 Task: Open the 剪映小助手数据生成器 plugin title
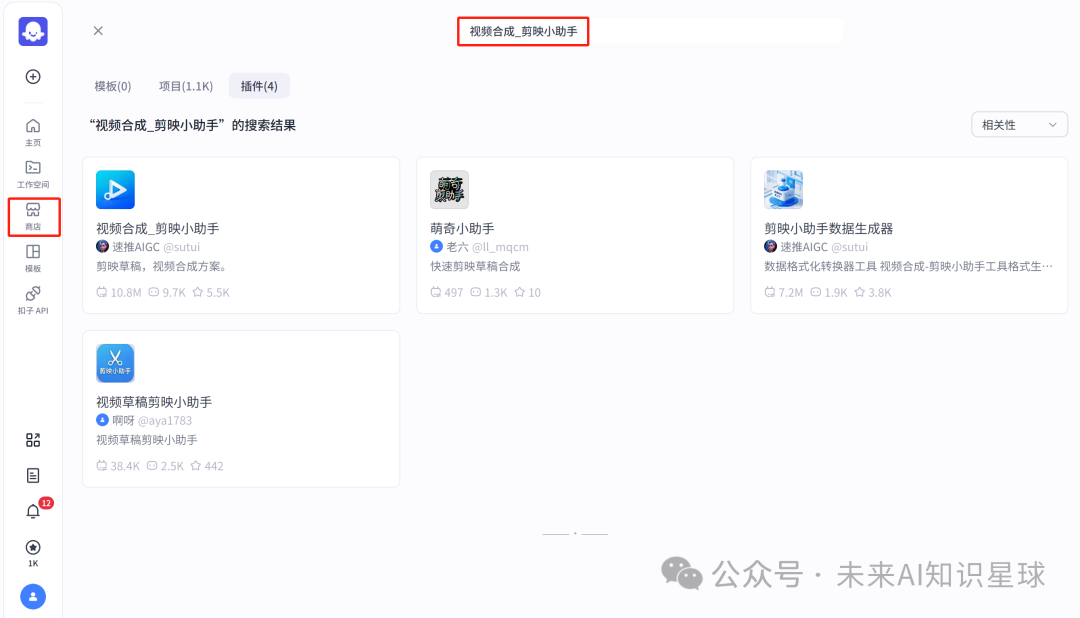(829, 228)
